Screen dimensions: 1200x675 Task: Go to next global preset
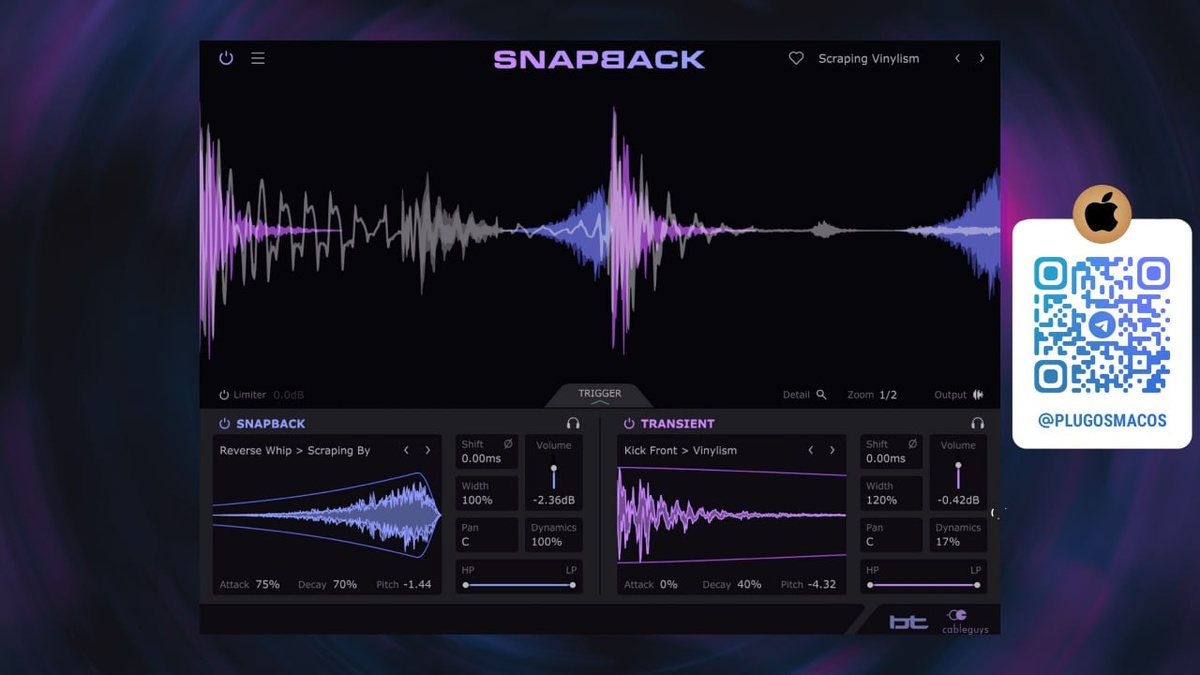[982, 58]
